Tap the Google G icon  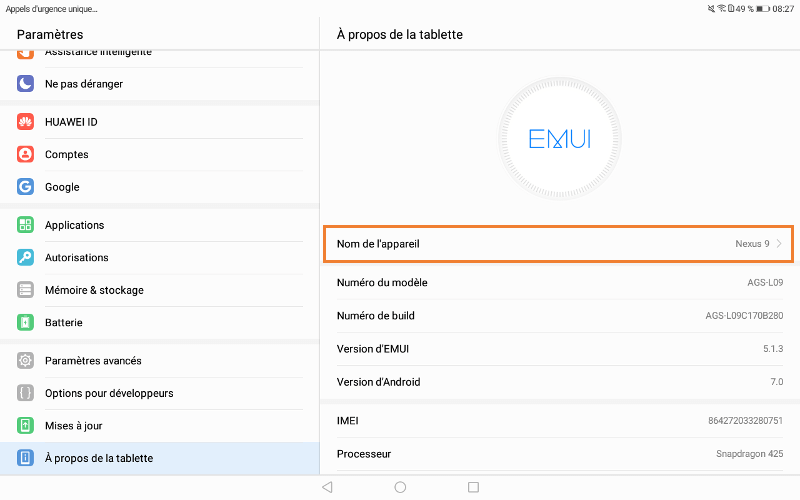tap(25, 187)
